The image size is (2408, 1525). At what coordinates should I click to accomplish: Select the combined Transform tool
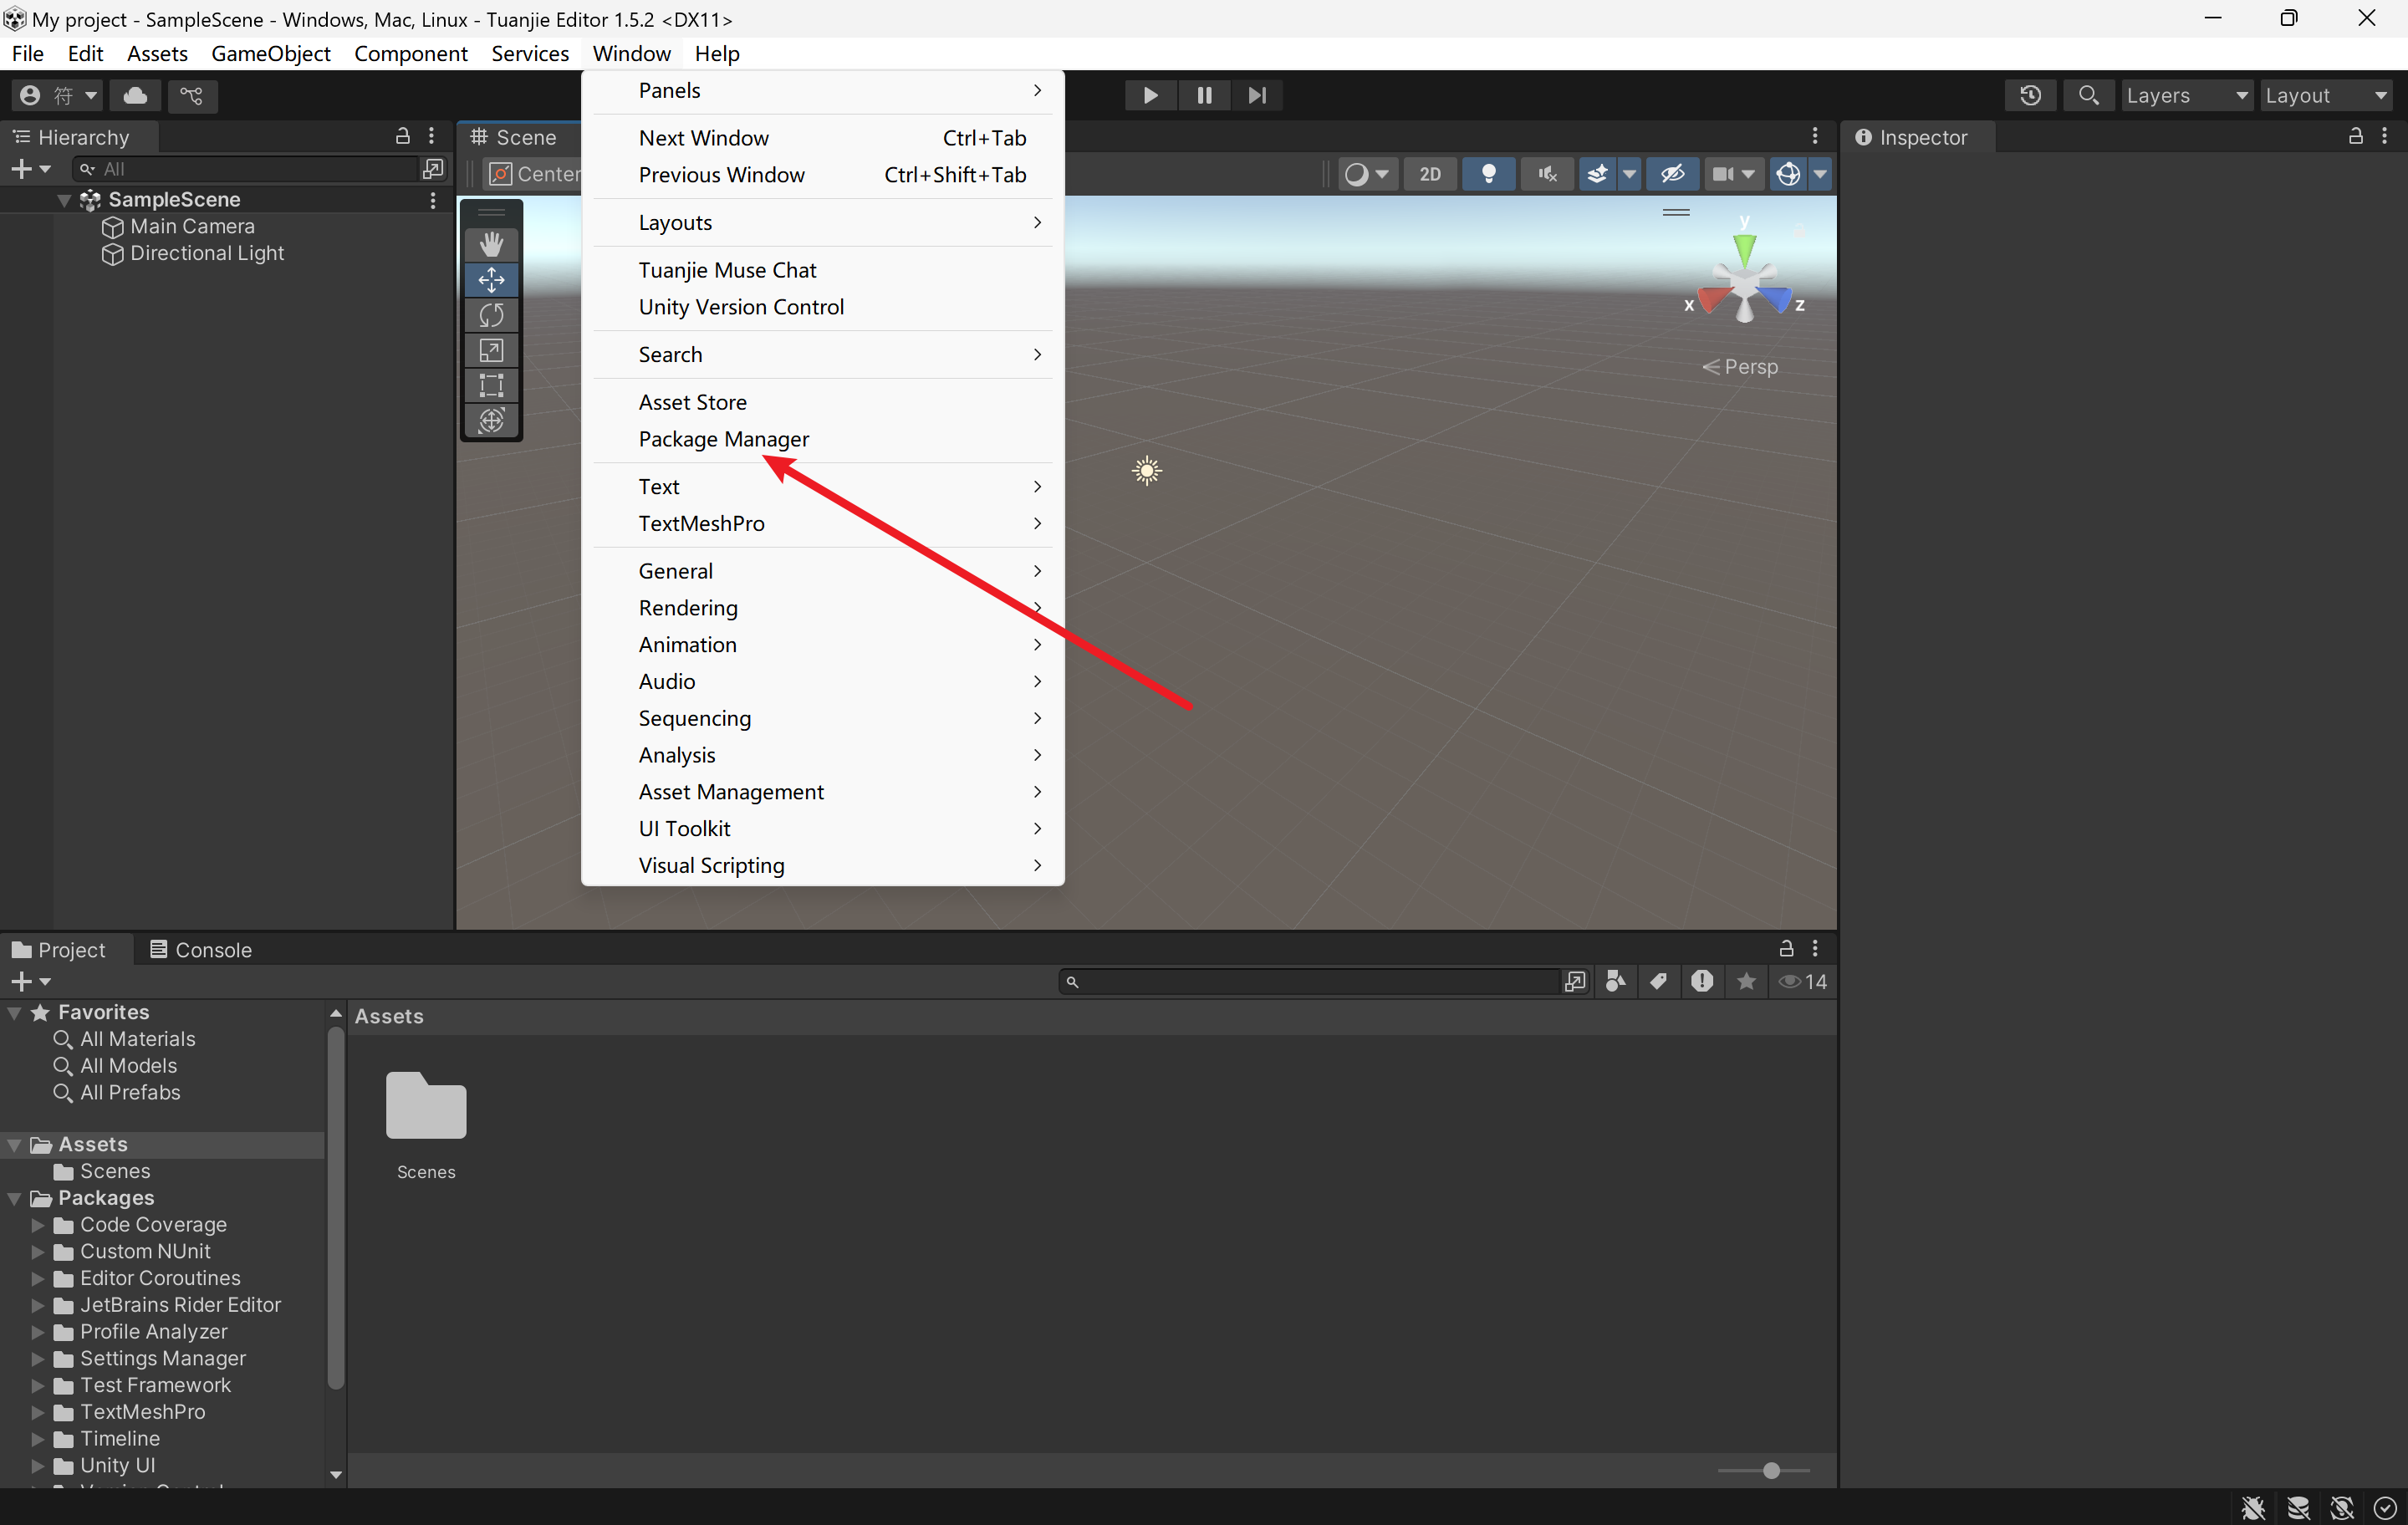pyautogui.click(x=491, y=420)
